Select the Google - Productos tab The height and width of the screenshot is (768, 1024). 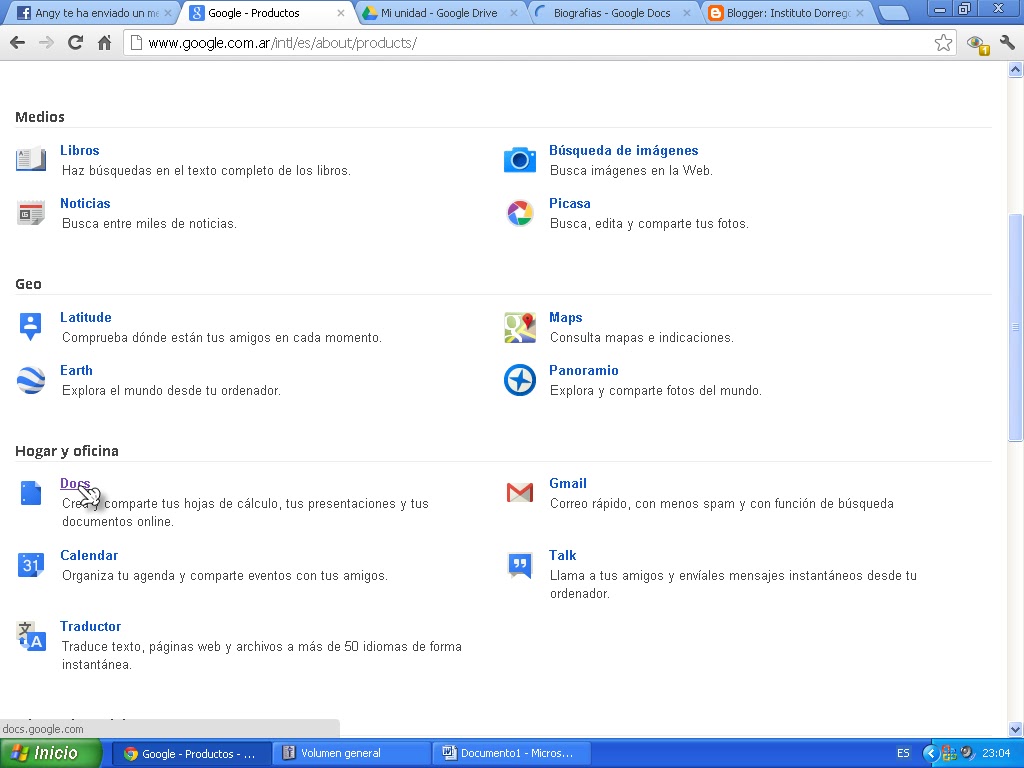[266, 12]
